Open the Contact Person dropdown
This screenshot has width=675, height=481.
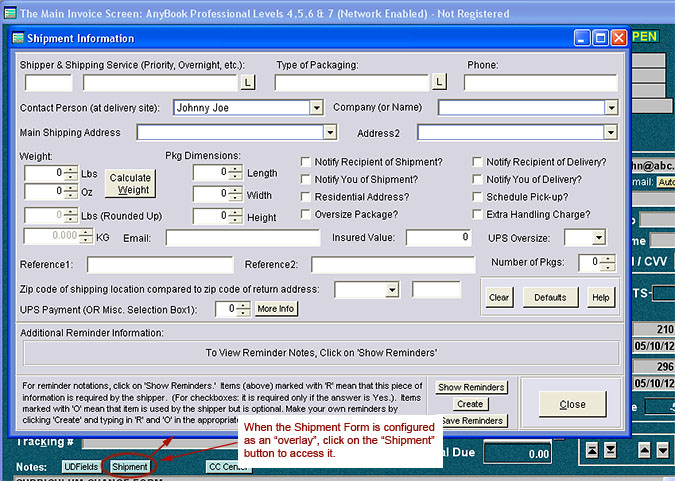pos(316,107)
